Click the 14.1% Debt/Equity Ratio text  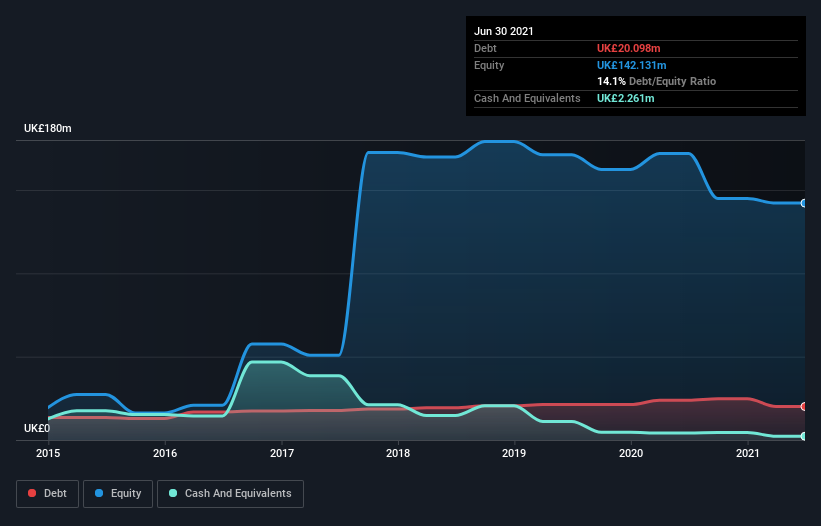[x=657, y=81]
